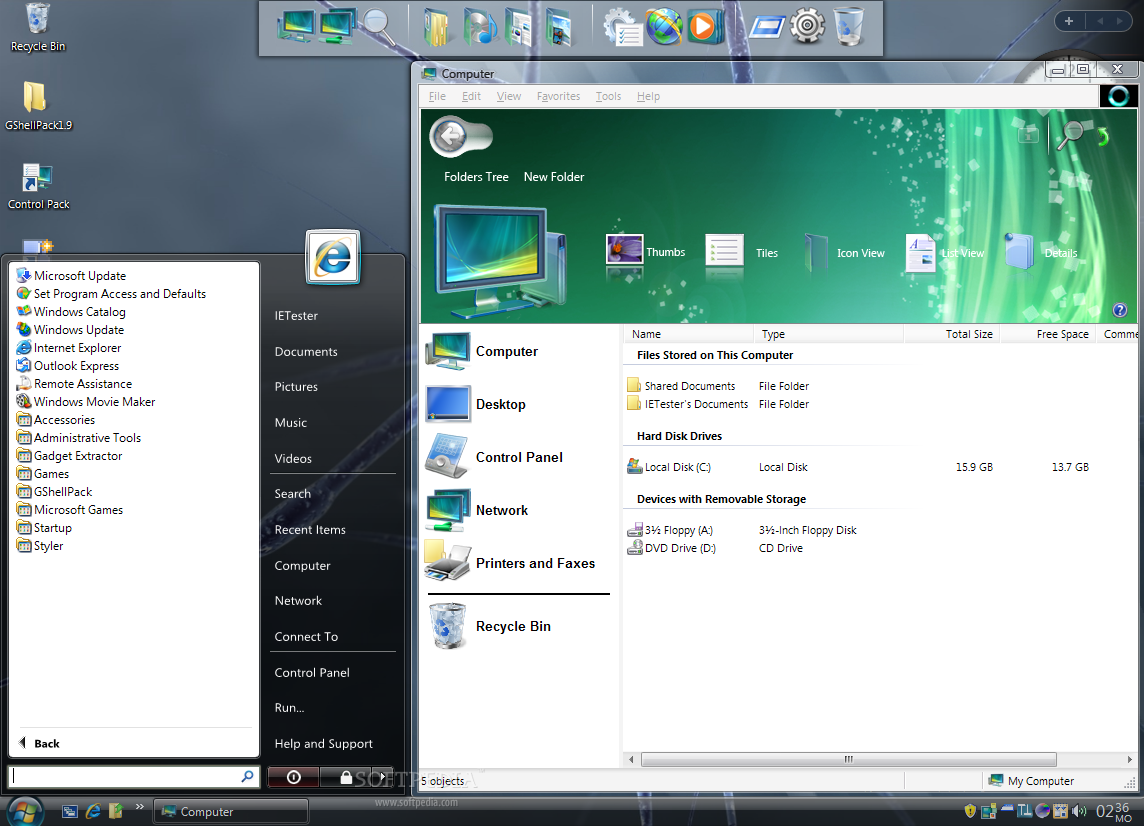
Task: Open Printers and Faxes in left panel
Action: 510,563
